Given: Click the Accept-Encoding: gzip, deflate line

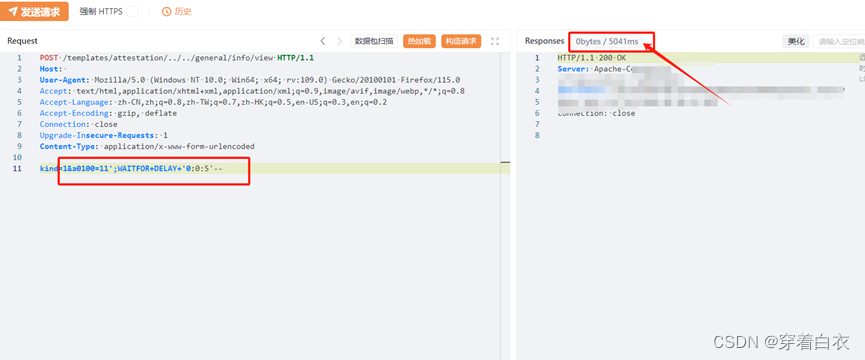Looking at the screenshot, I should tap(108, 113).
